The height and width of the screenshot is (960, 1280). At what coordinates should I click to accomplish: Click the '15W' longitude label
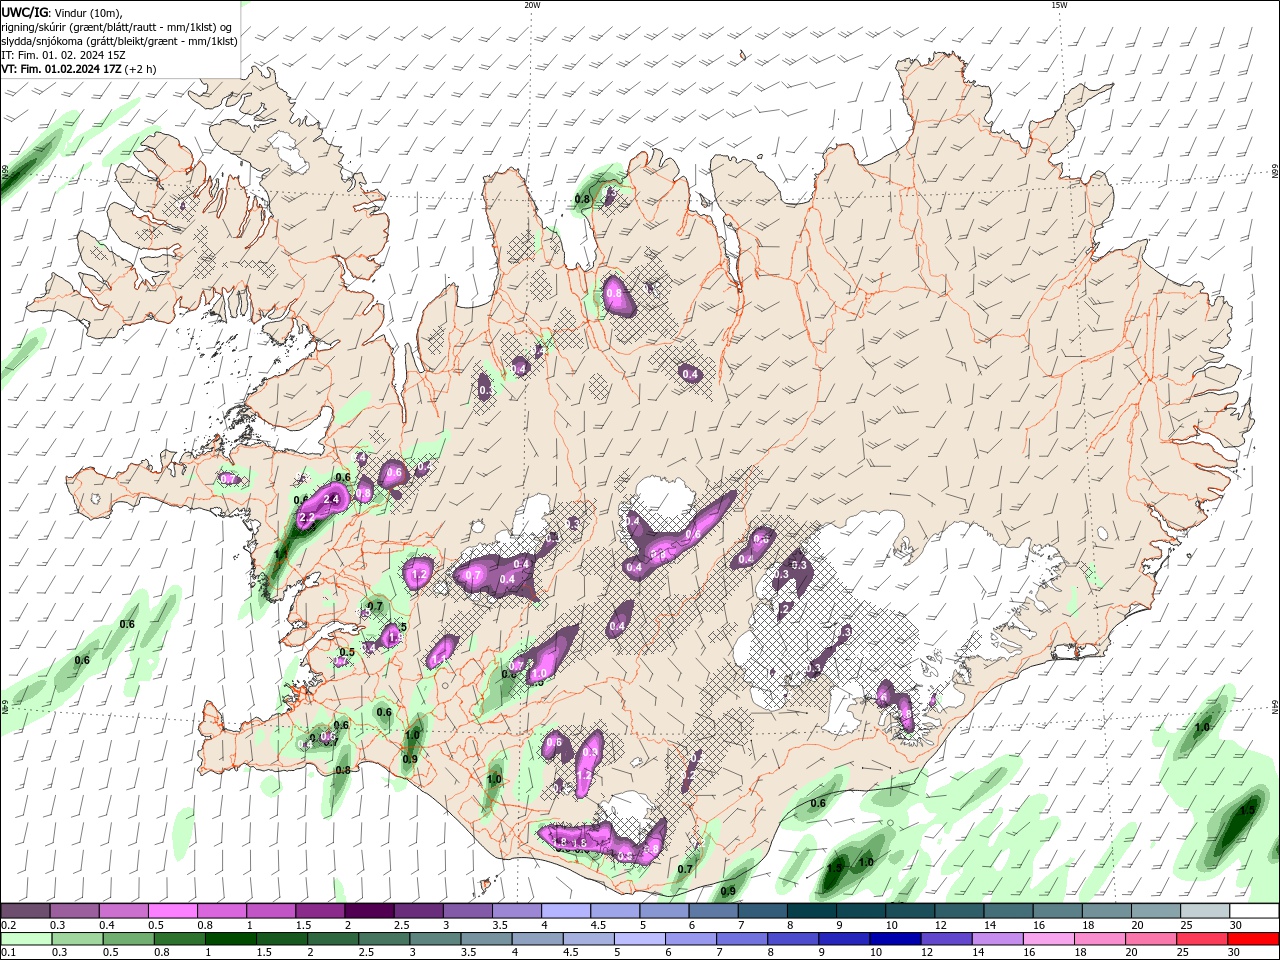(1059, 5)
